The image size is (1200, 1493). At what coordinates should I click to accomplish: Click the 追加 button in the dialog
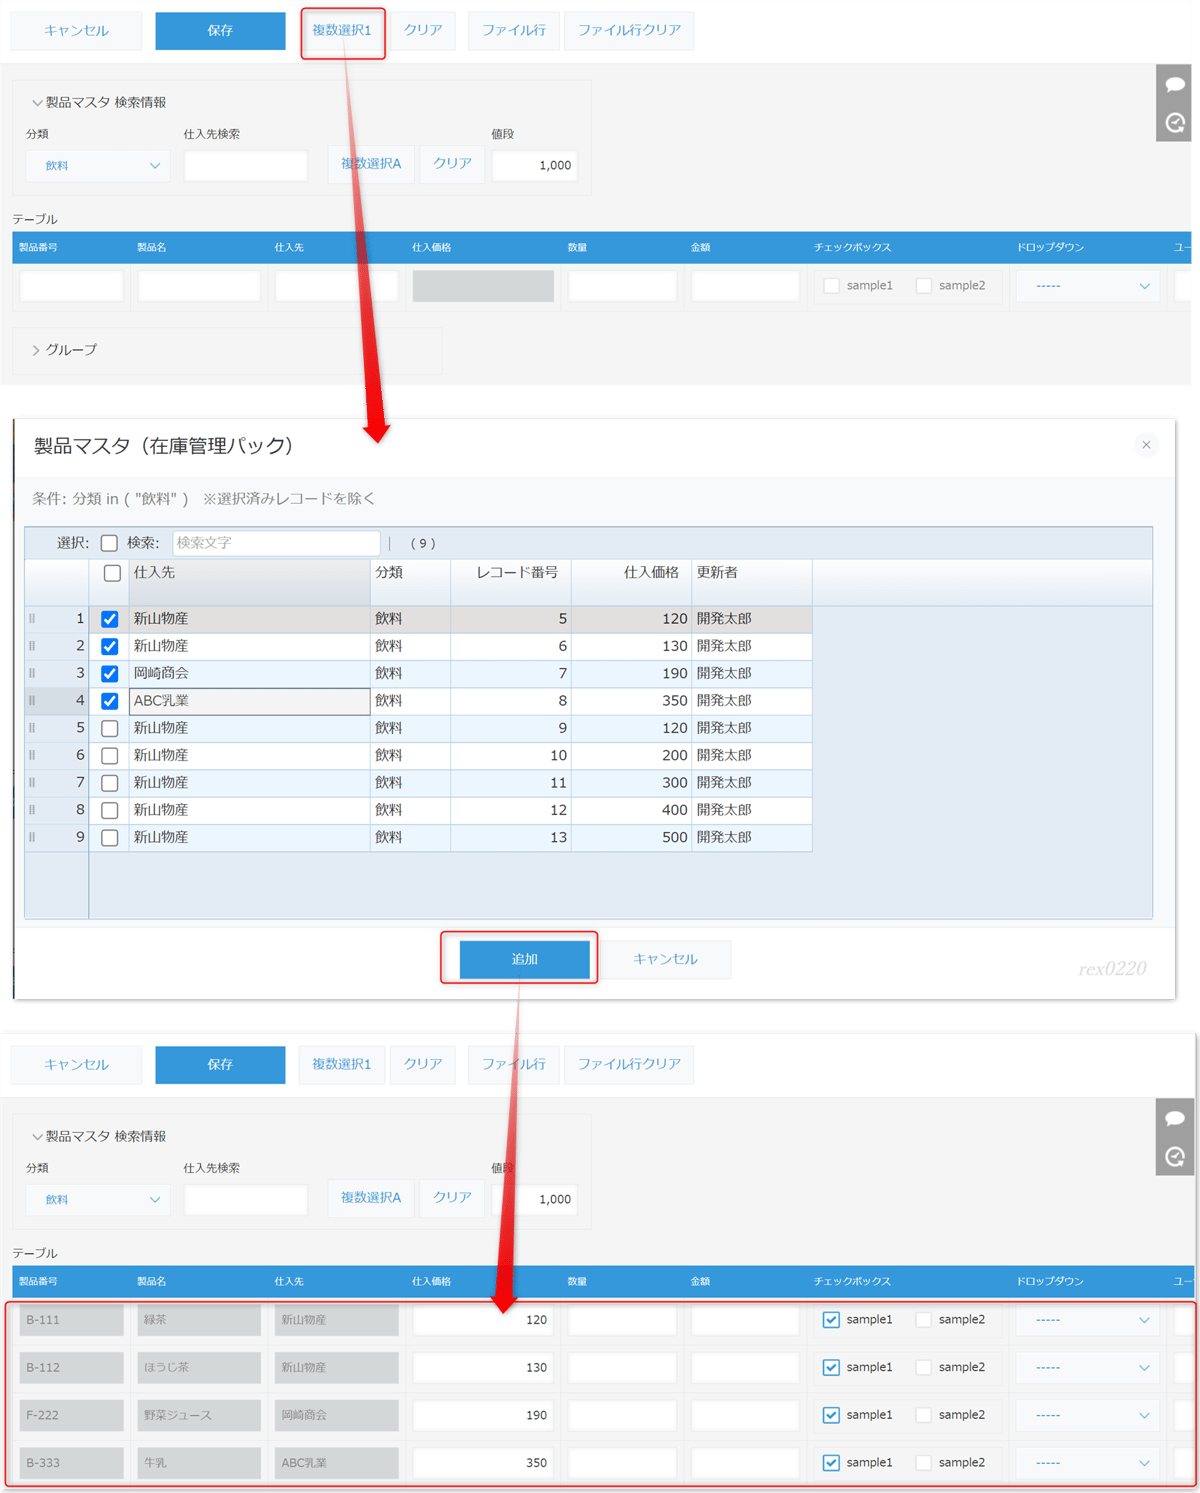click(x=525, y=959)
